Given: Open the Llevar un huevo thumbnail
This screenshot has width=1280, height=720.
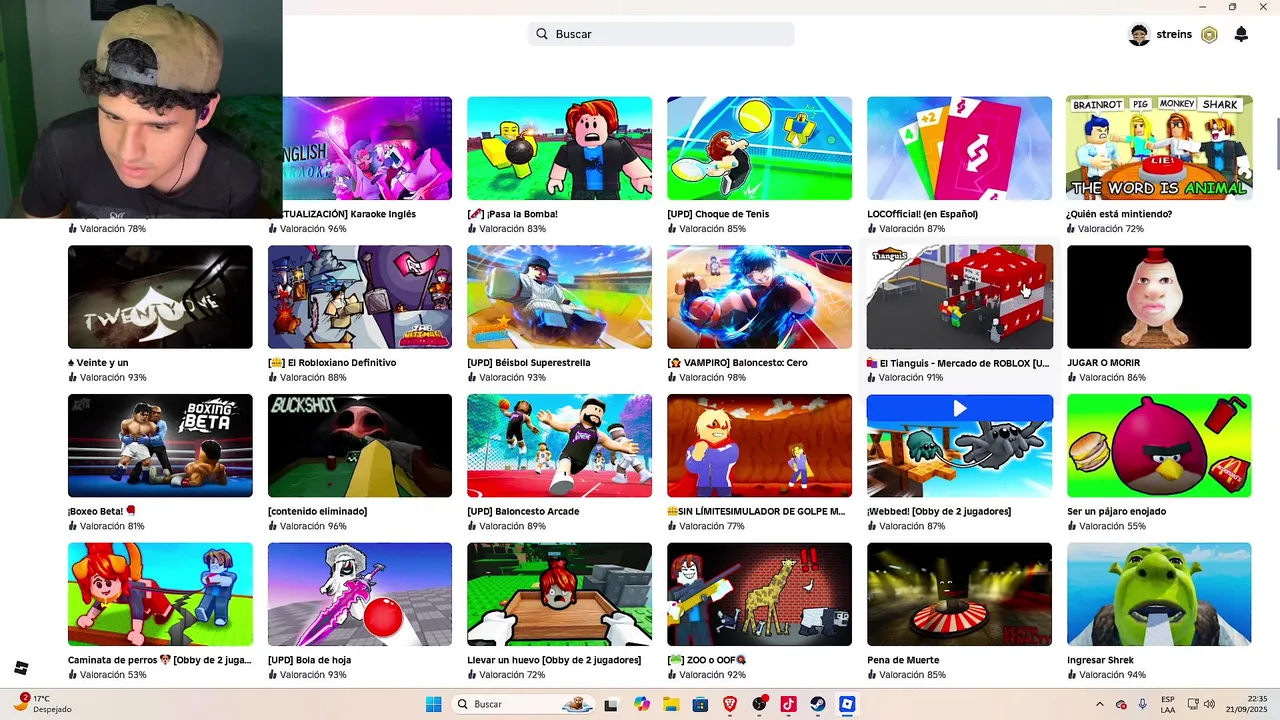Looking at the screenshot, I should tap(559, 594).
